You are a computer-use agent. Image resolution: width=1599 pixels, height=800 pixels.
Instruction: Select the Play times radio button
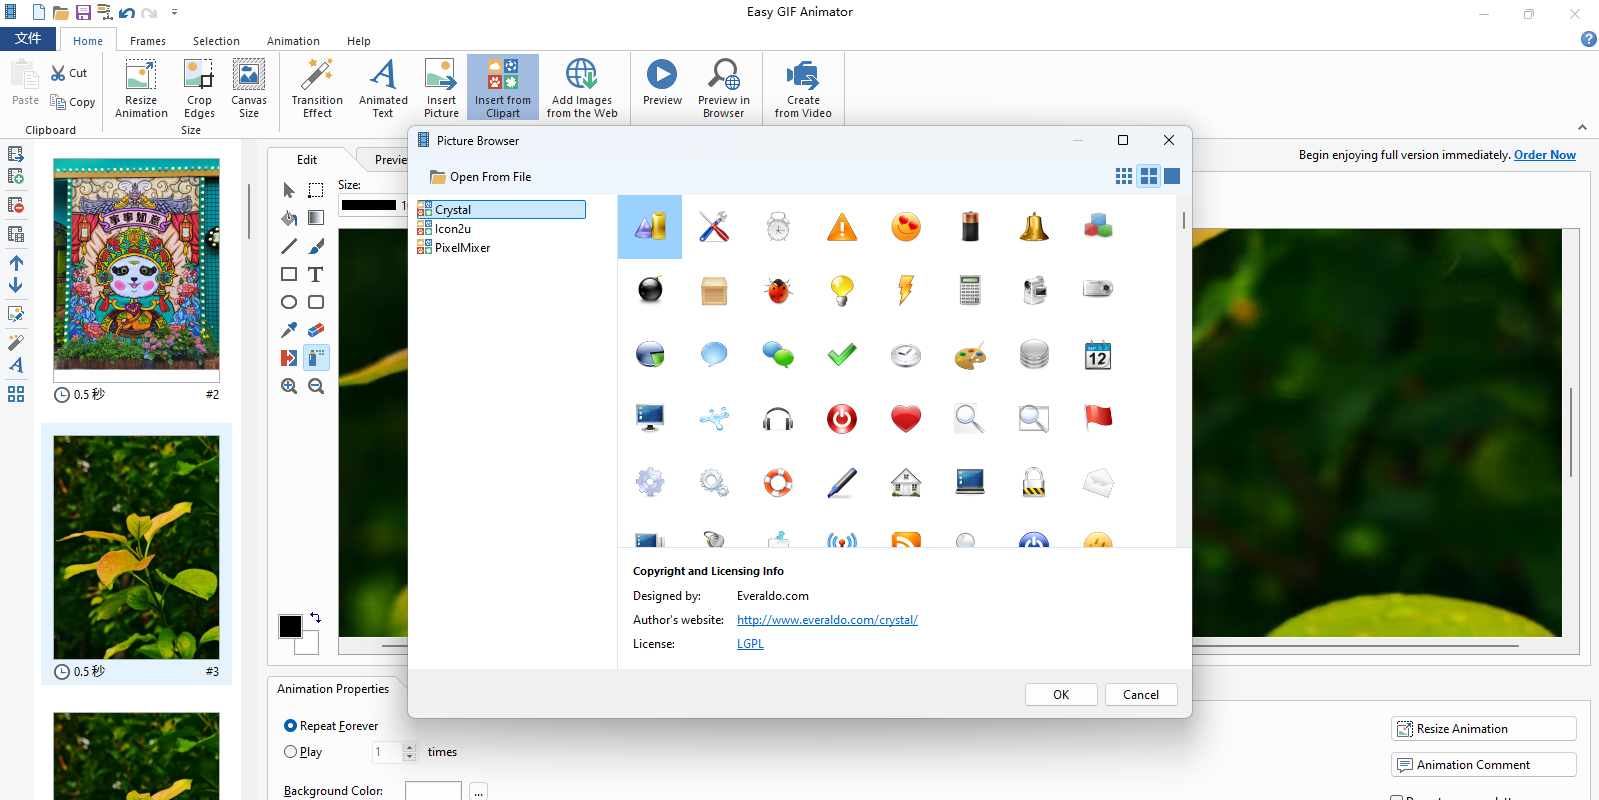click(x=291, y=752)
